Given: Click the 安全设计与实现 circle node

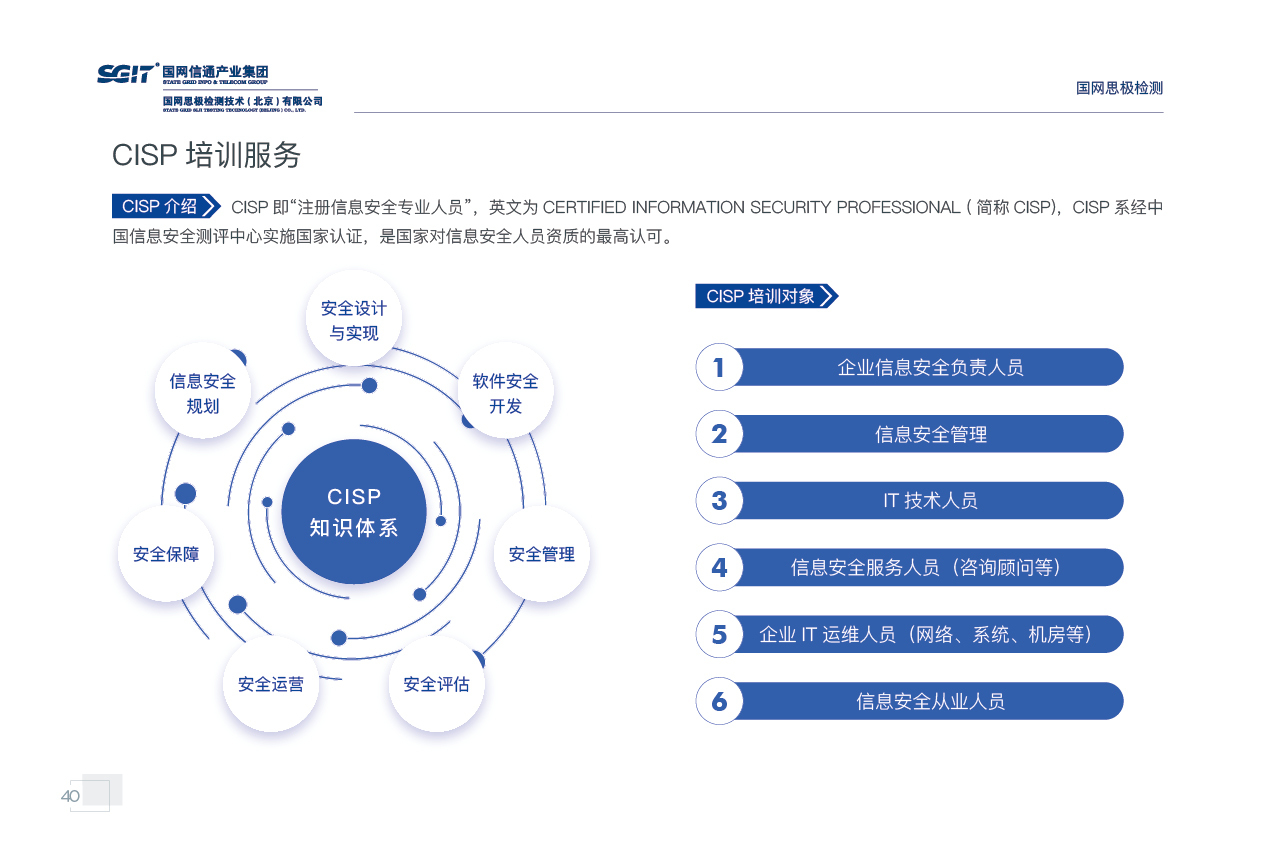Looking at the screenshot, I should point(353,317).
